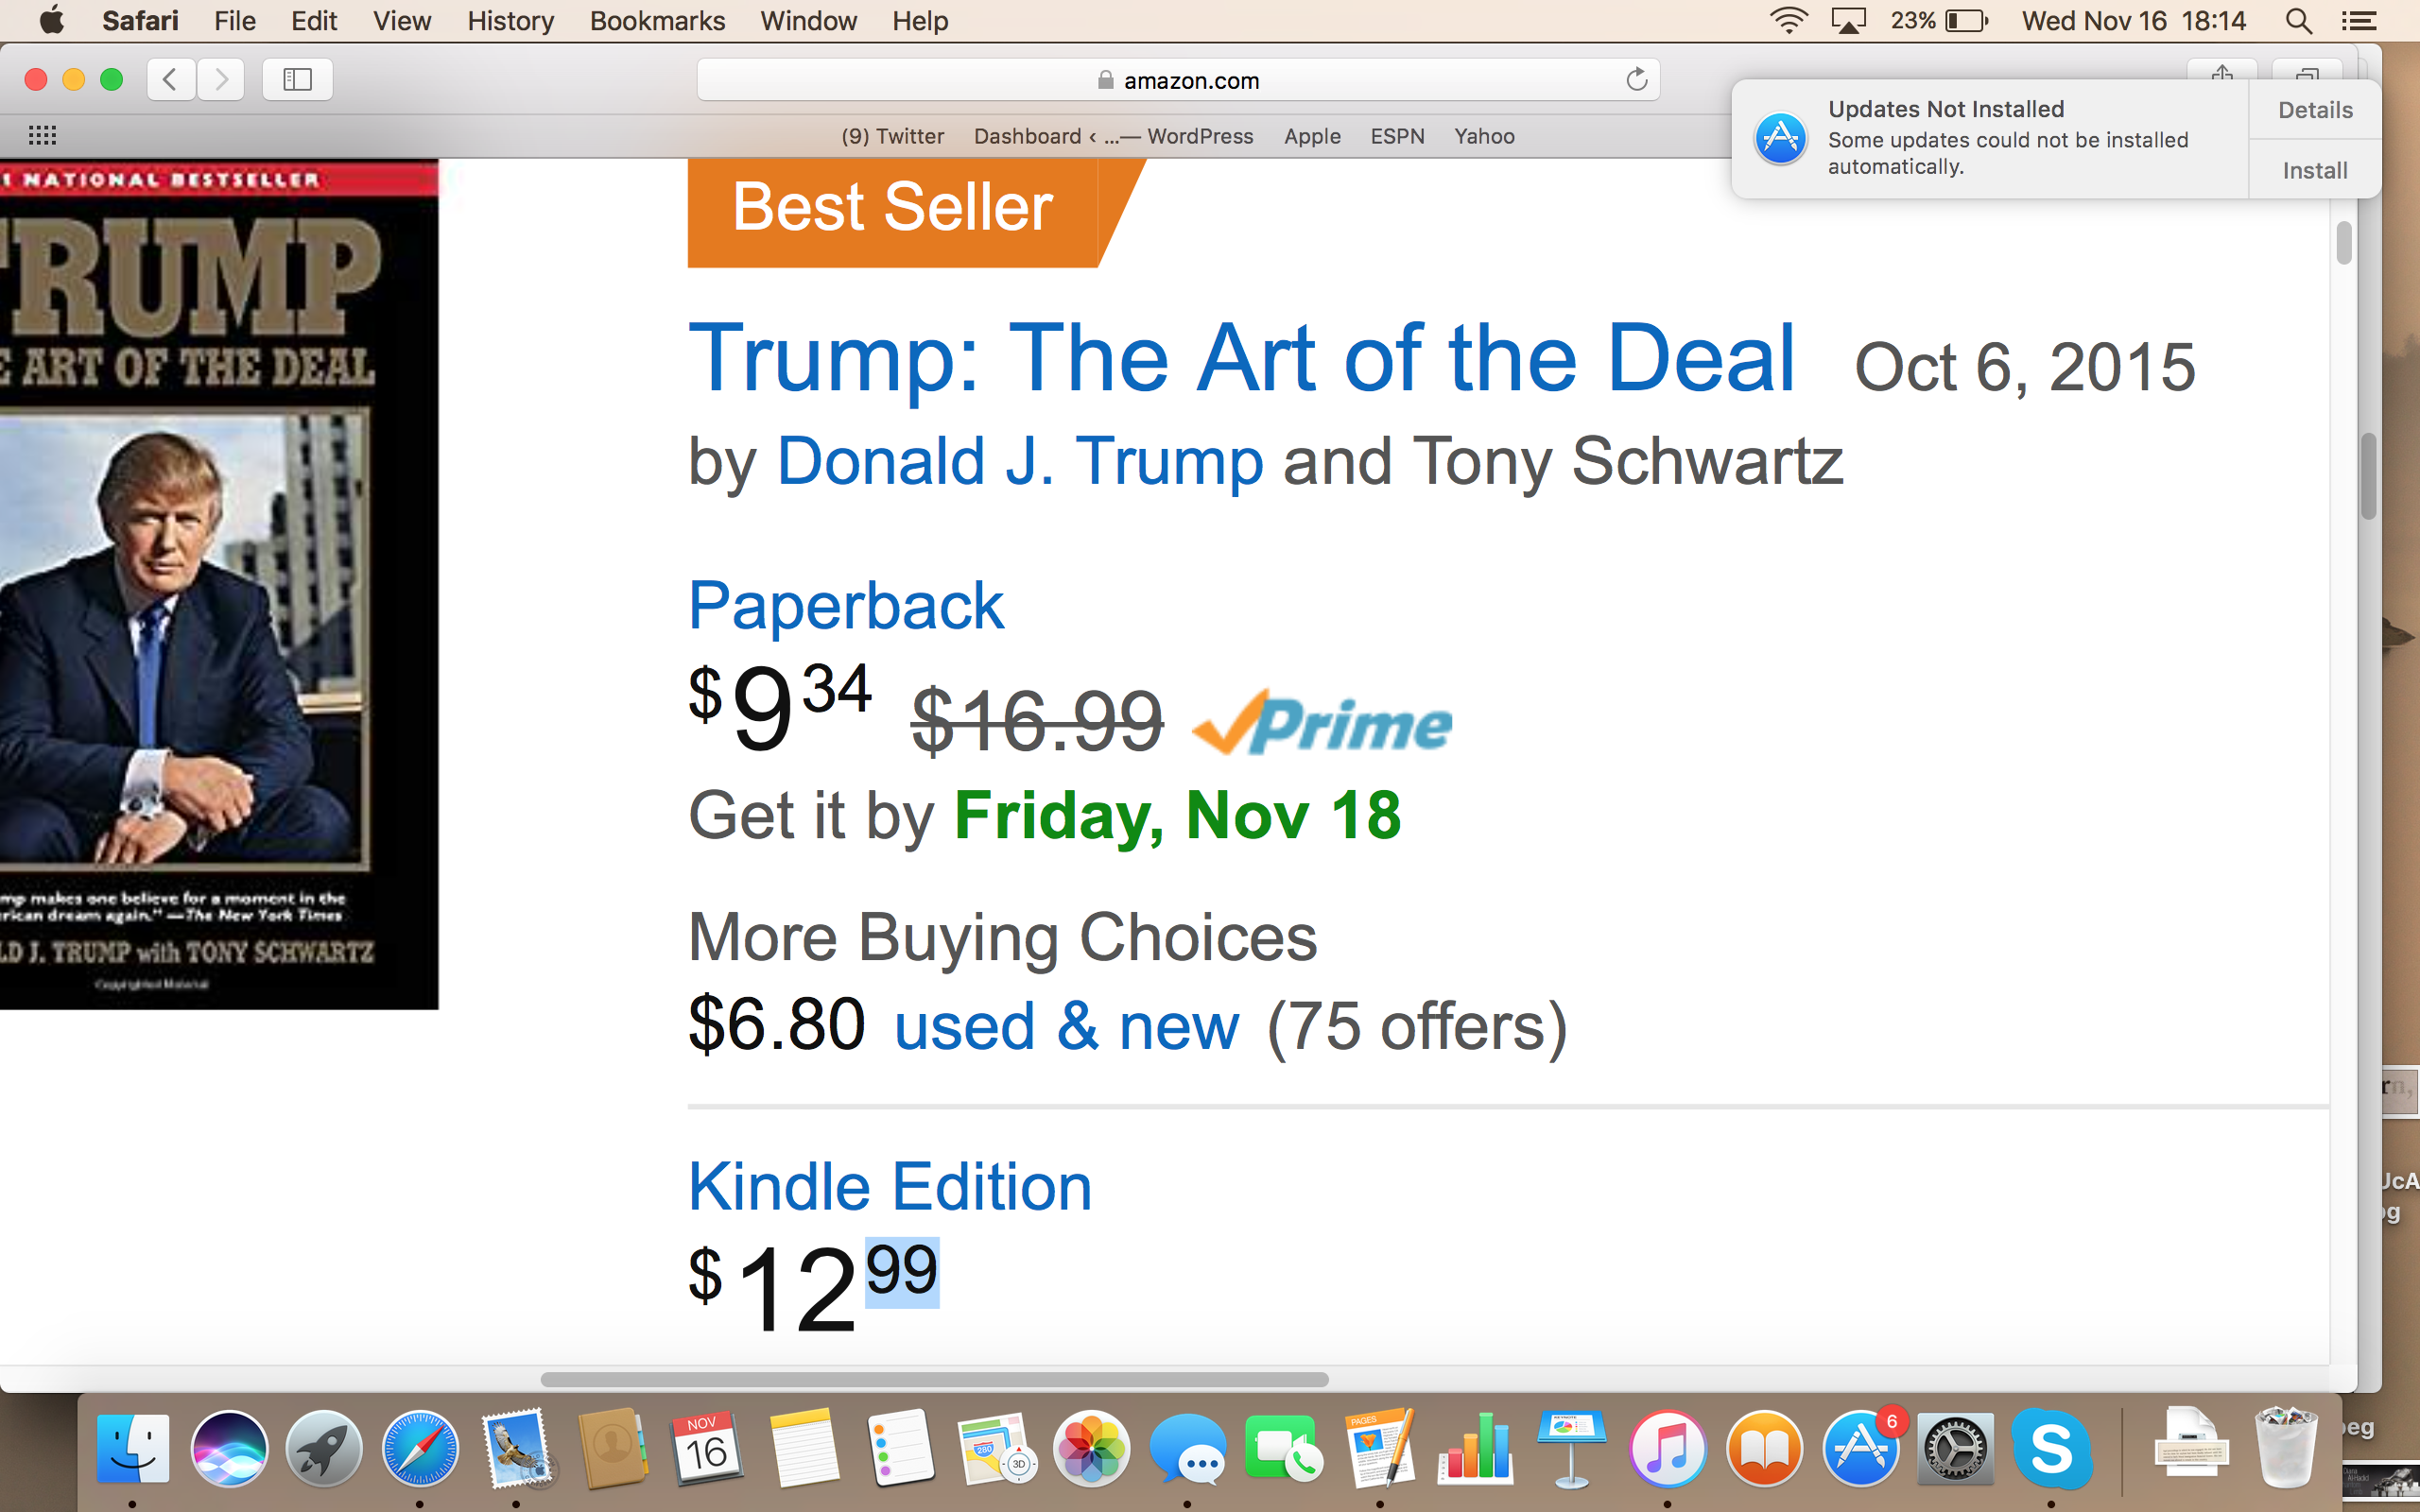Click the Safari back navigation arrow

[170, 79]
